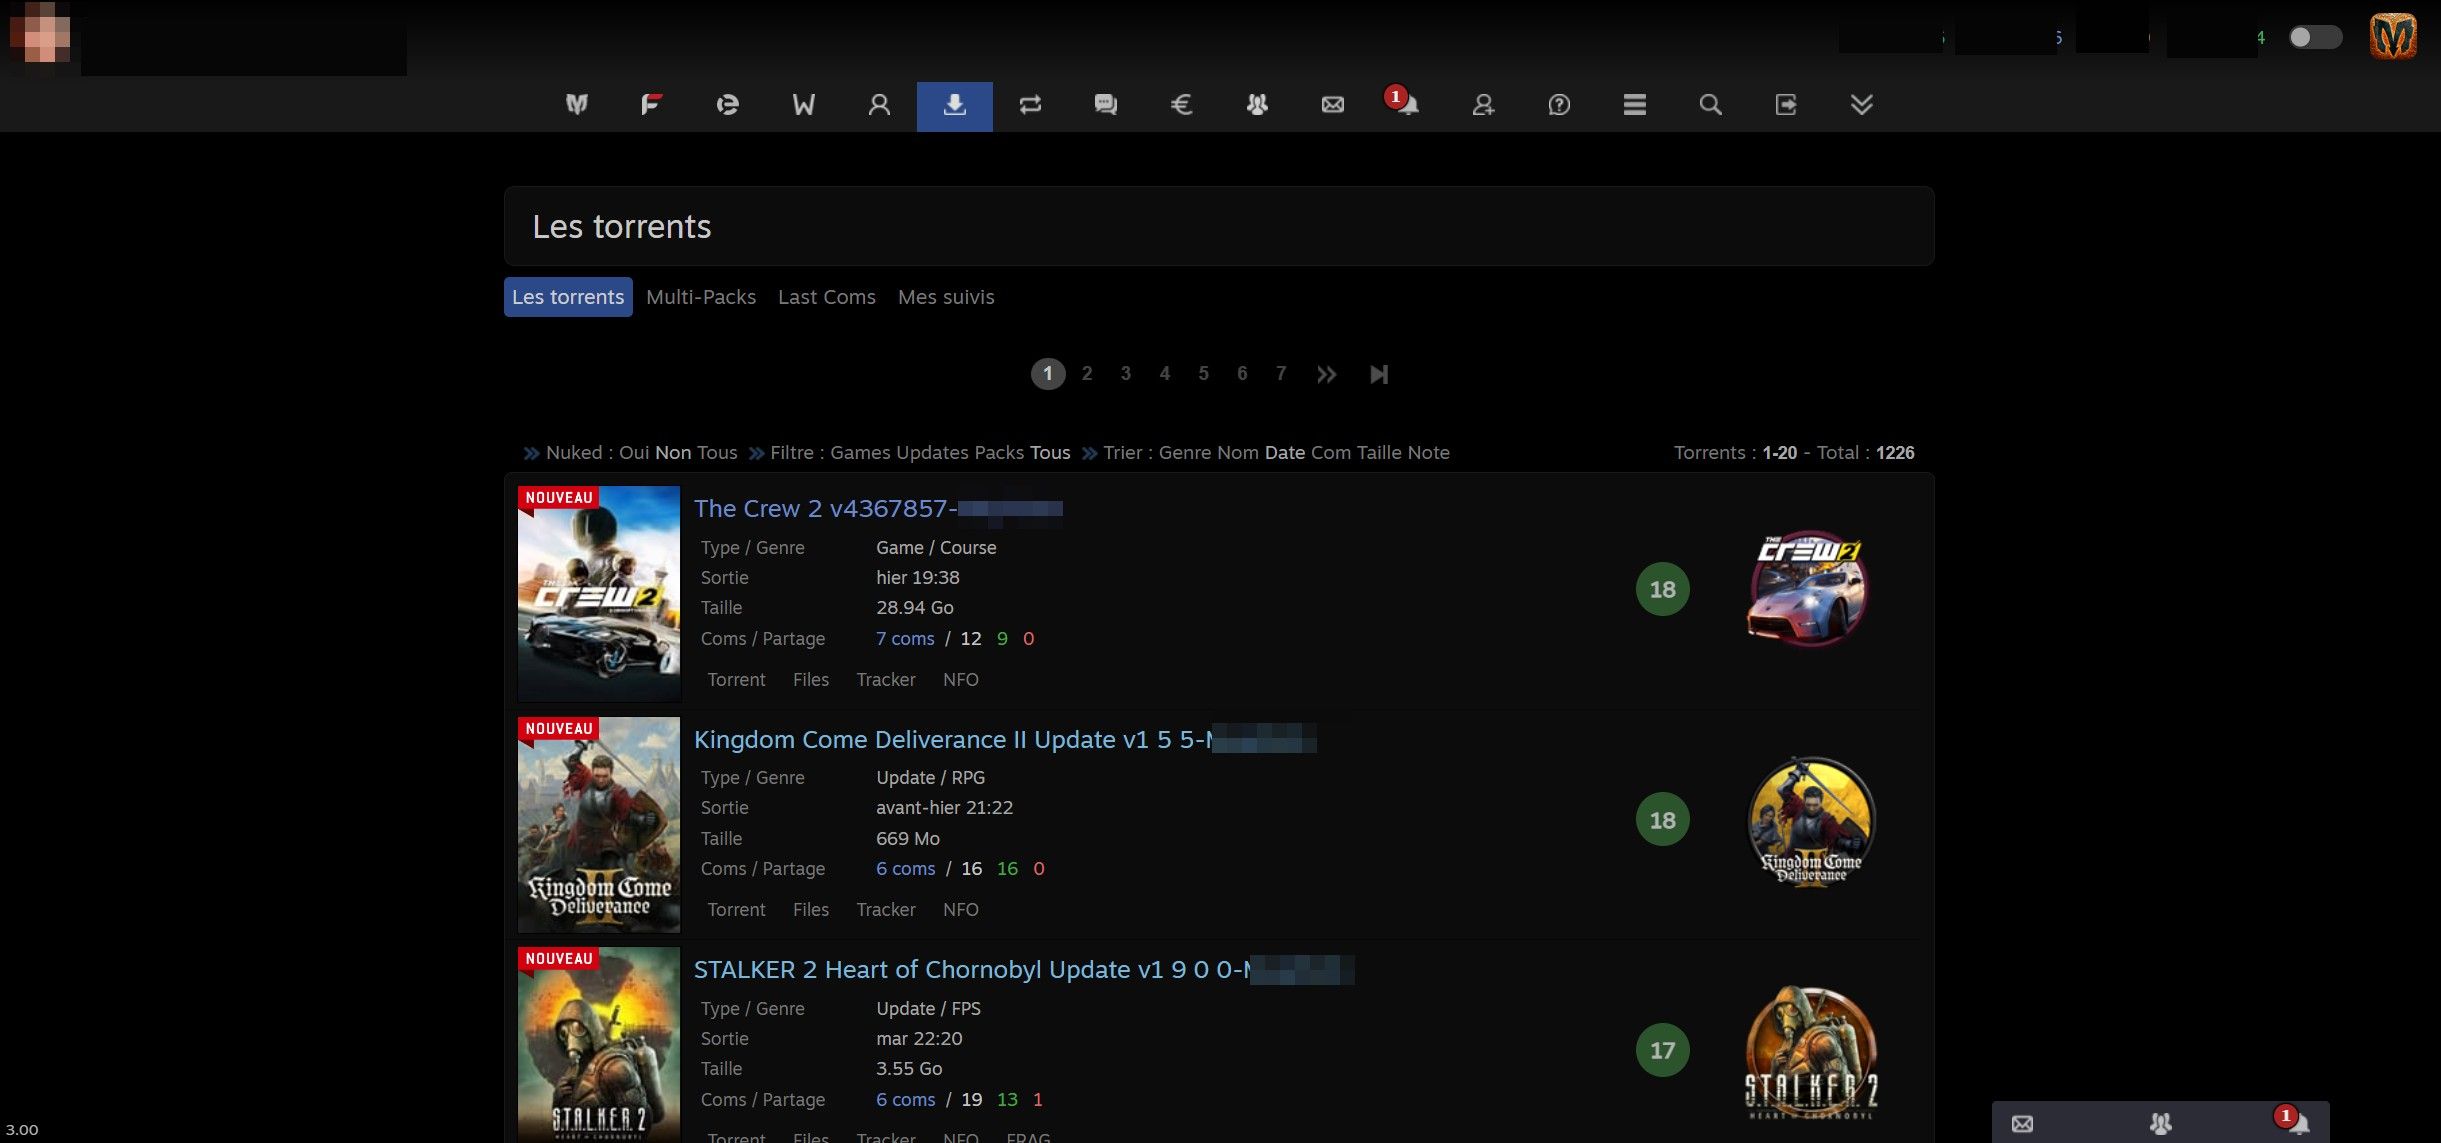The height and width of the screenshot is (1143, 2441).
Task: Click the notification bell with red badge
Action: coord(1406,104)
